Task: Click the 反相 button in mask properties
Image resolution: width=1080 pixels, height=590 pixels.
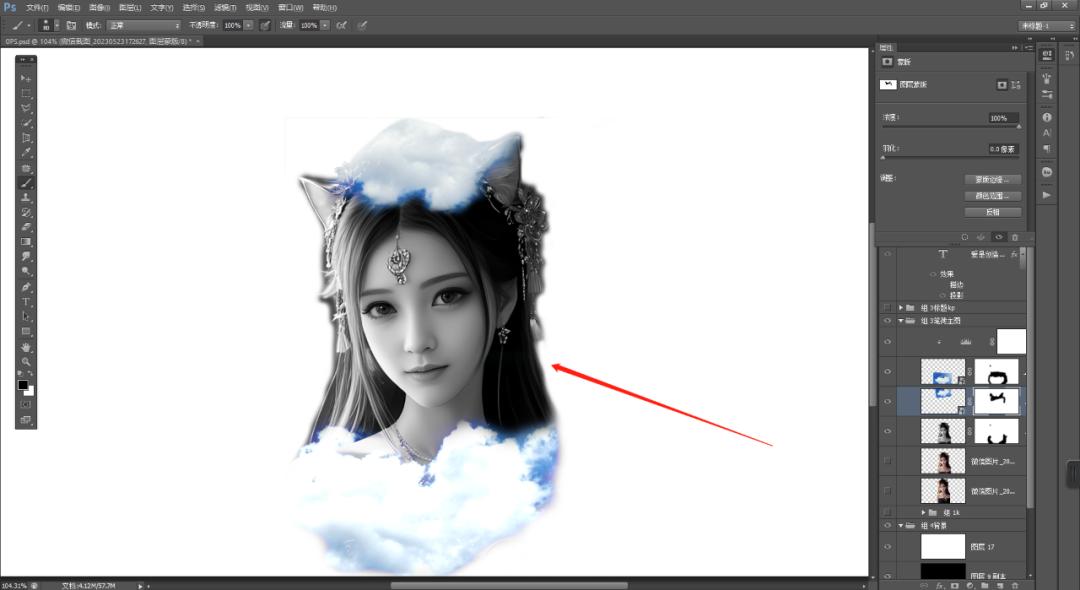Action: coord(992,212)
